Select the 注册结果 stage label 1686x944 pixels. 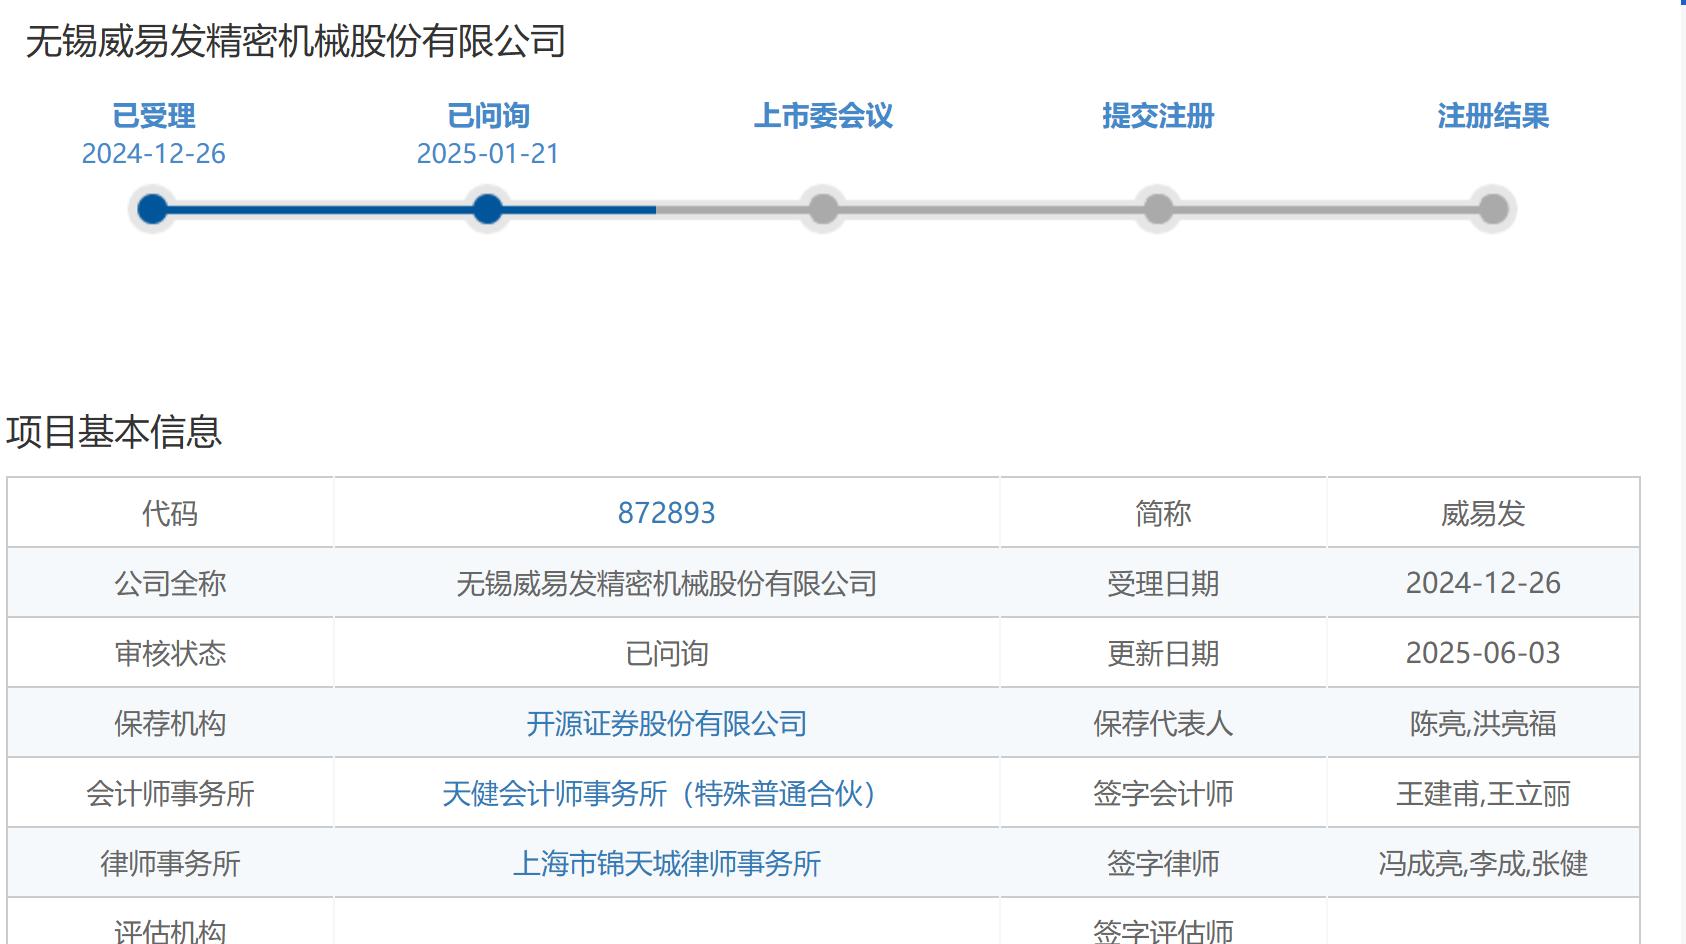pyautogui.click(x=1493, y=116)
